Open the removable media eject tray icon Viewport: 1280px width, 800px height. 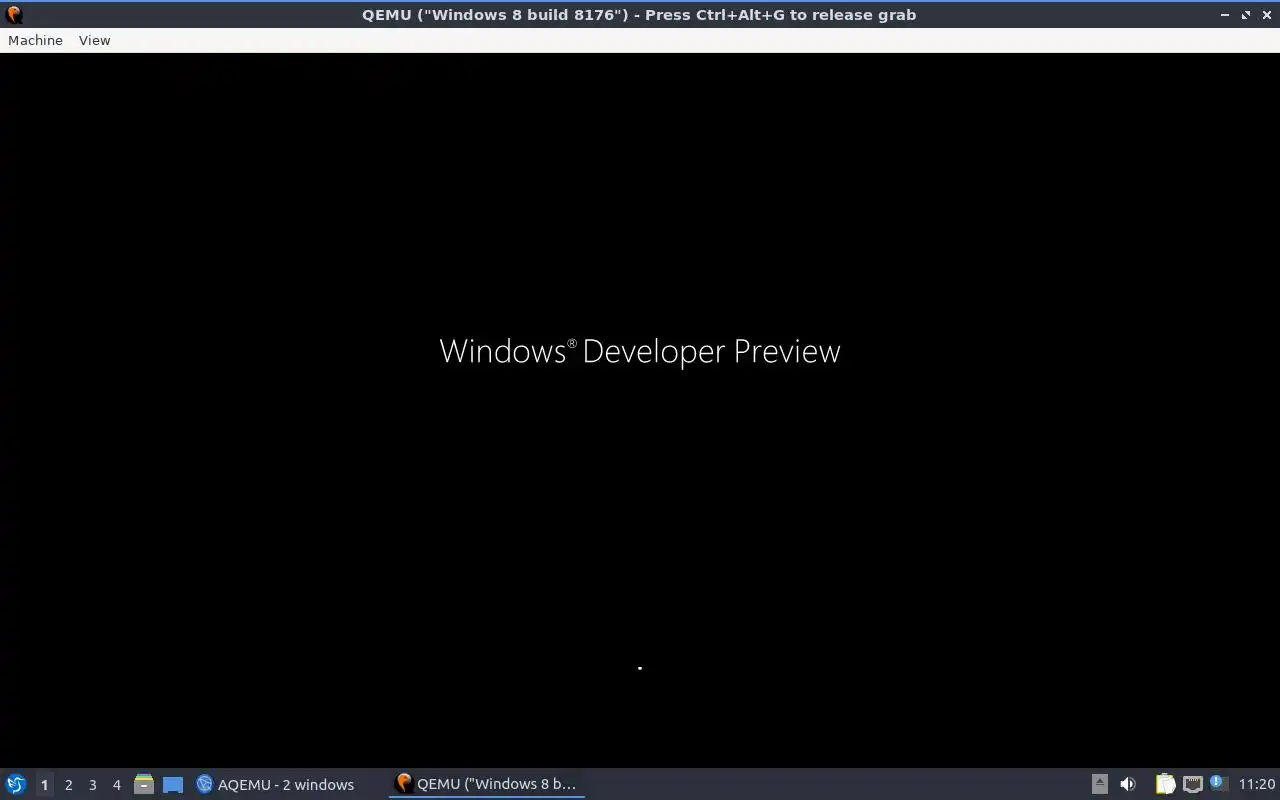(1099, 784)
